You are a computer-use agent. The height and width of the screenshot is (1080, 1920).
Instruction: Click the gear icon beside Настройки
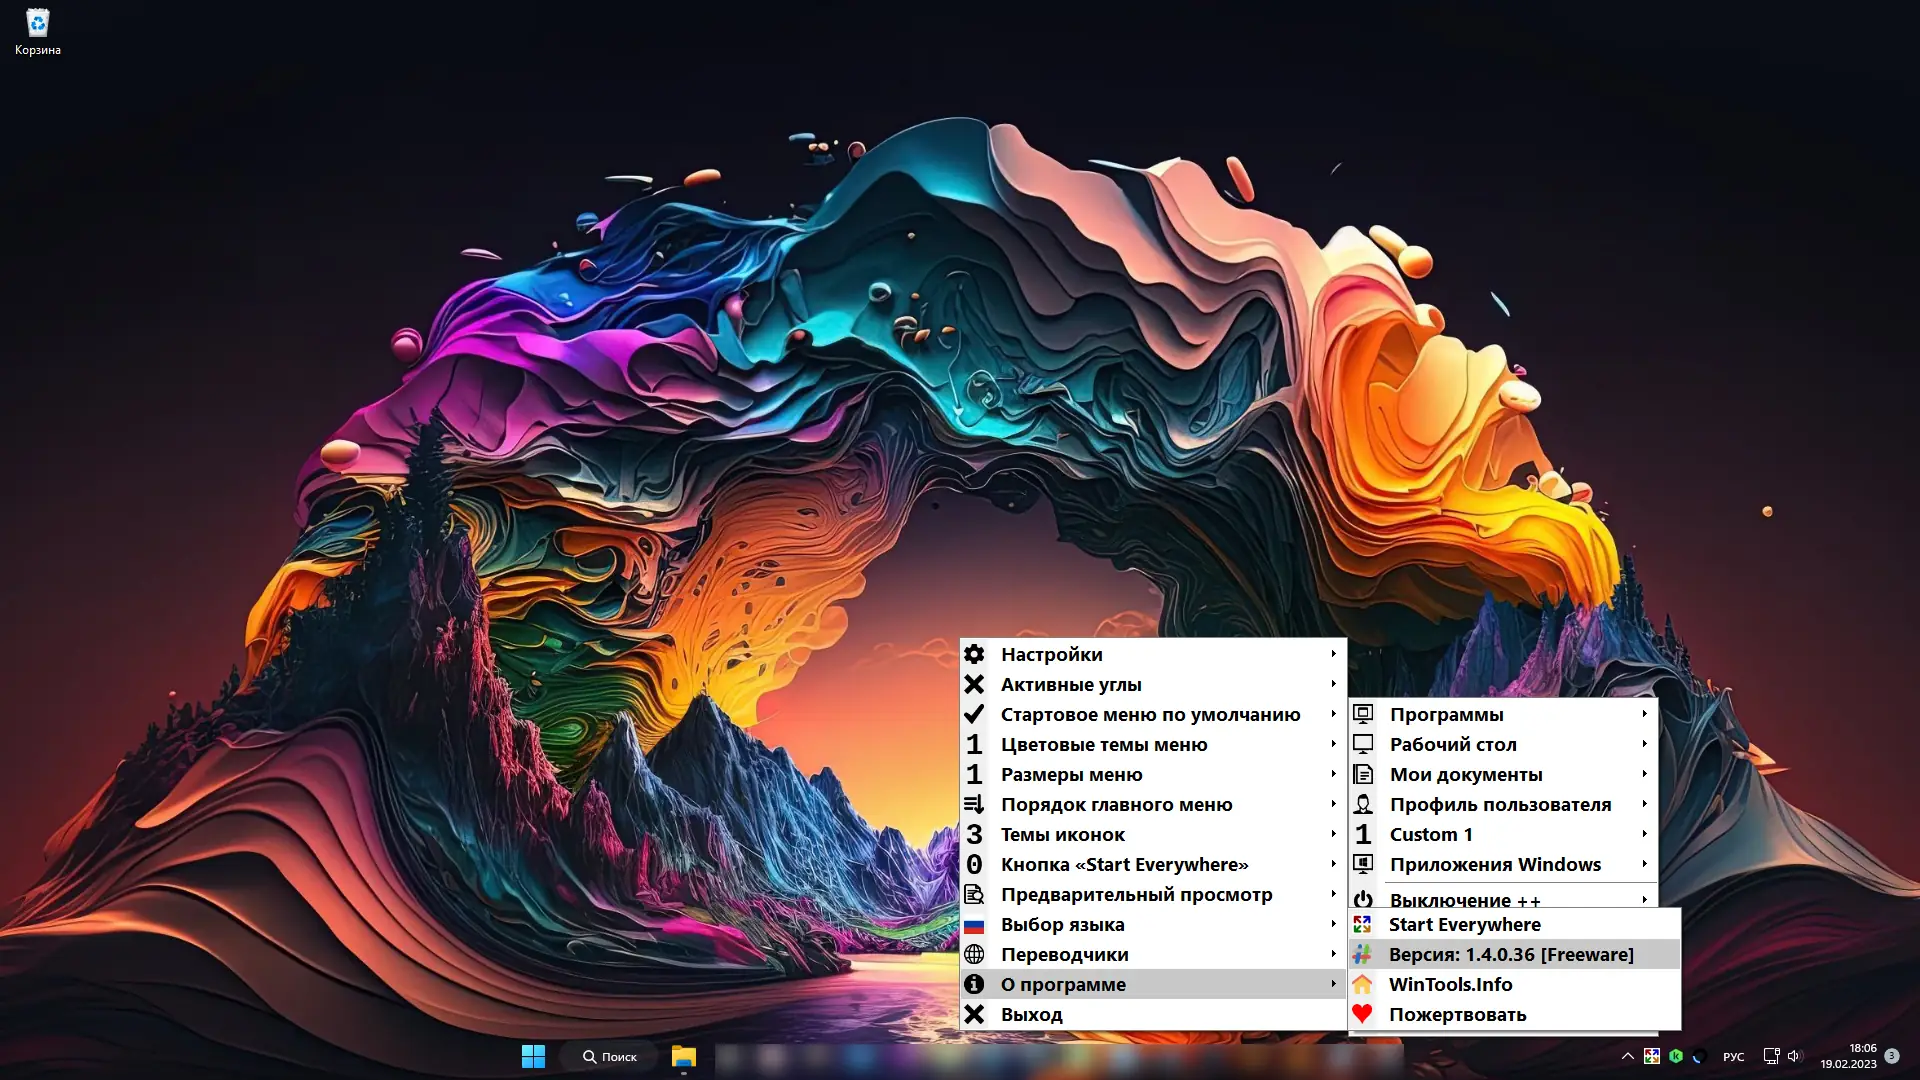click(x=974, y=654)
